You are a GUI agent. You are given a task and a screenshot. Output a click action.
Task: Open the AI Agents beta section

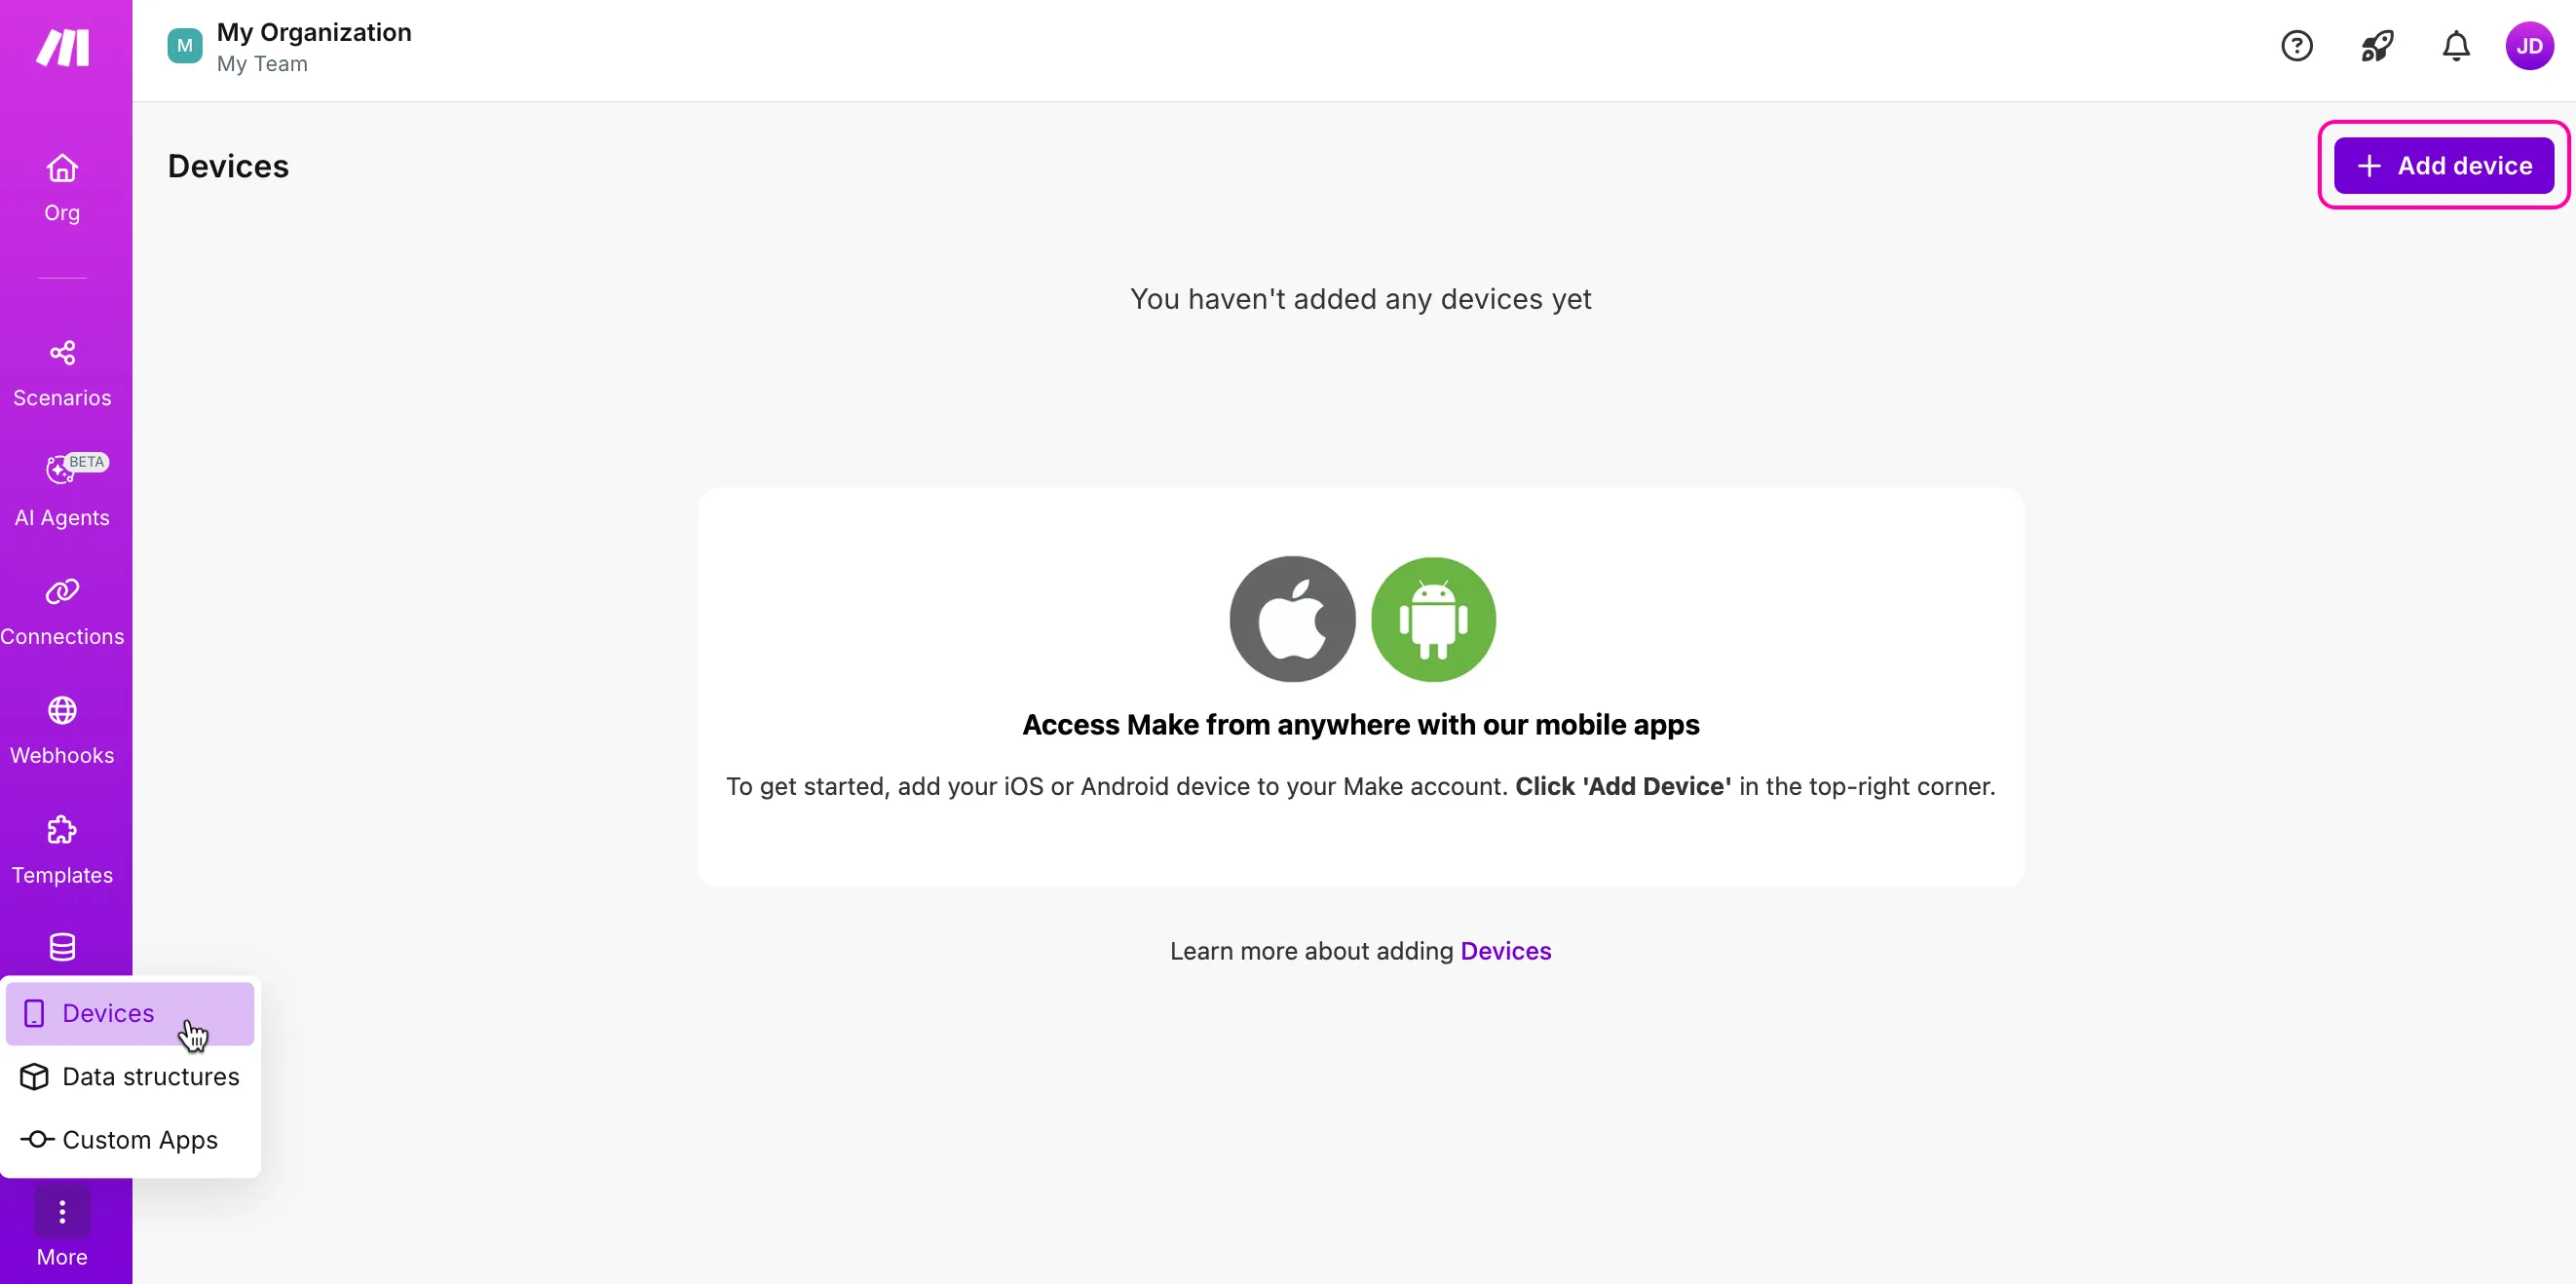click(62, 491)
